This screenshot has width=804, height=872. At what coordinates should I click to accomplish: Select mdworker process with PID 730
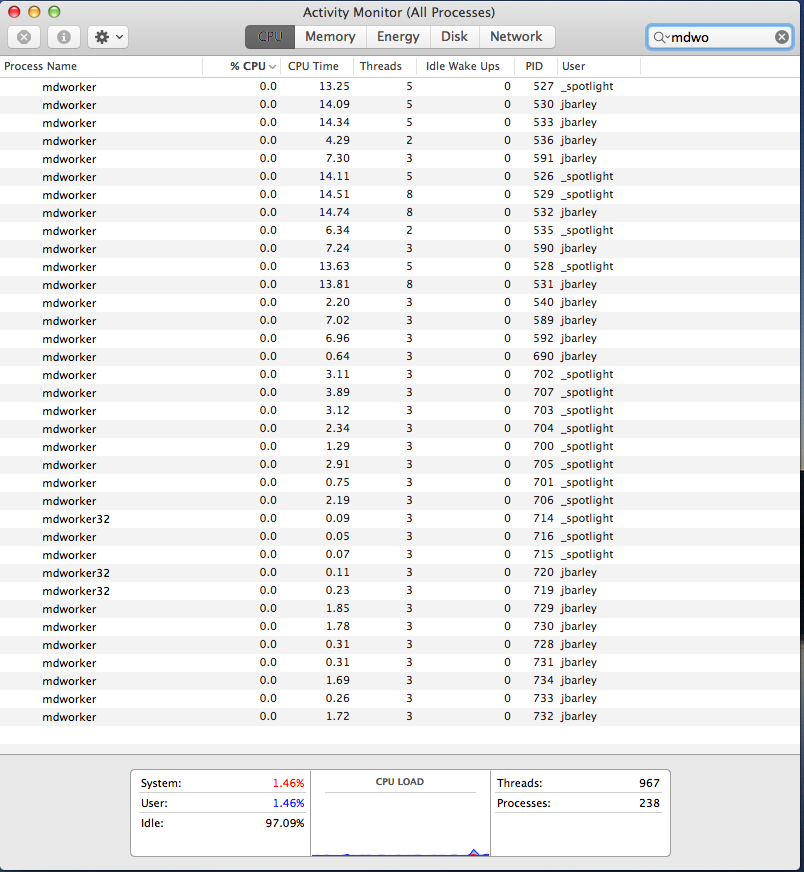400,626
